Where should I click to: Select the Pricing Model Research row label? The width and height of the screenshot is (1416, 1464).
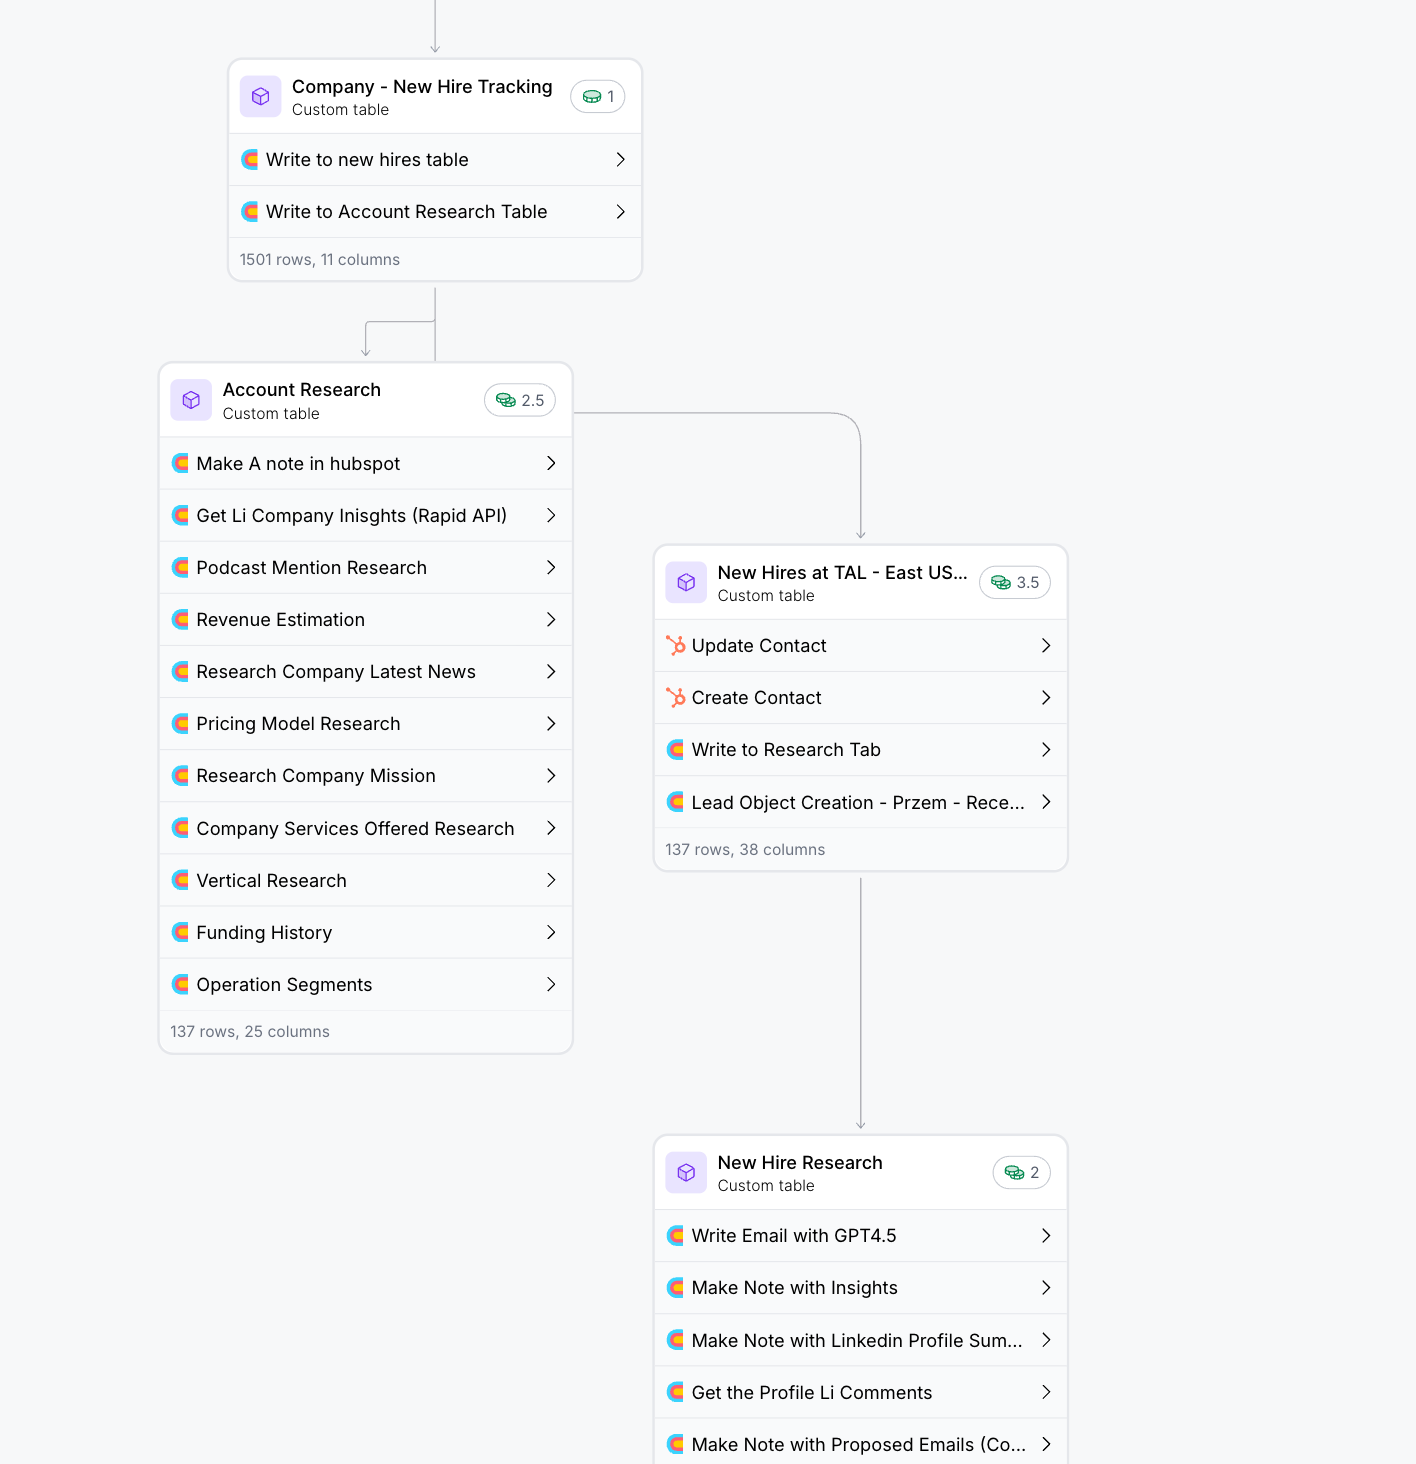pyautogui.click(x=299, y=724)
